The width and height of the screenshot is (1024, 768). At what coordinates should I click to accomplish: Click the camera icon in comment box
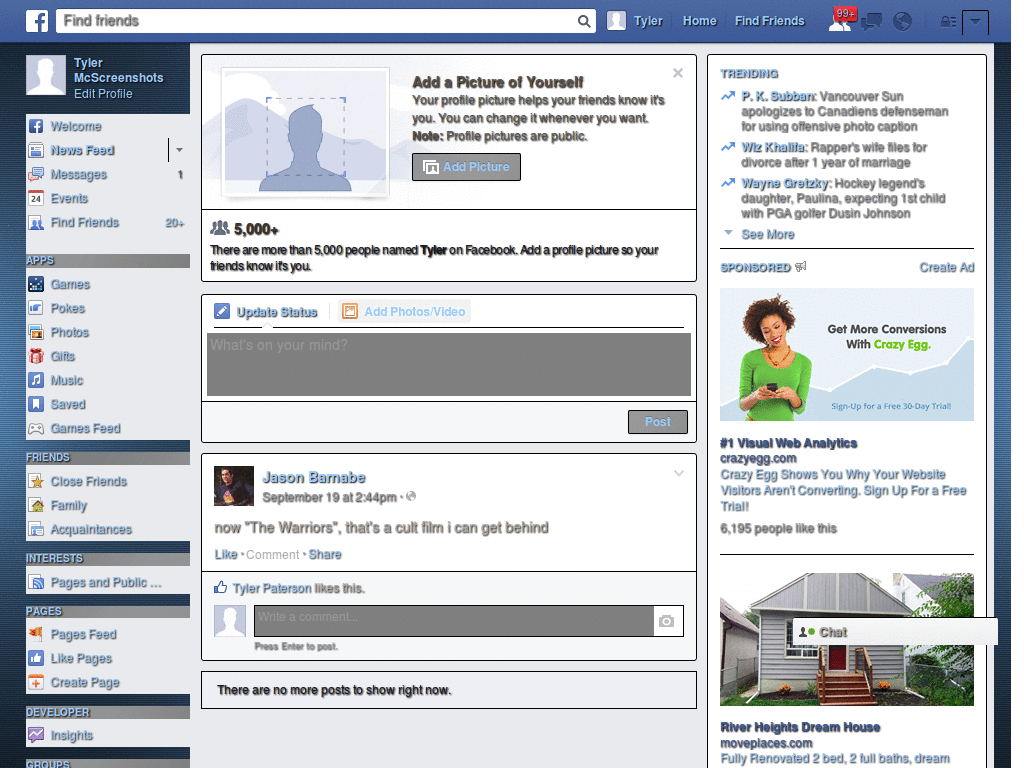[666, 621]
